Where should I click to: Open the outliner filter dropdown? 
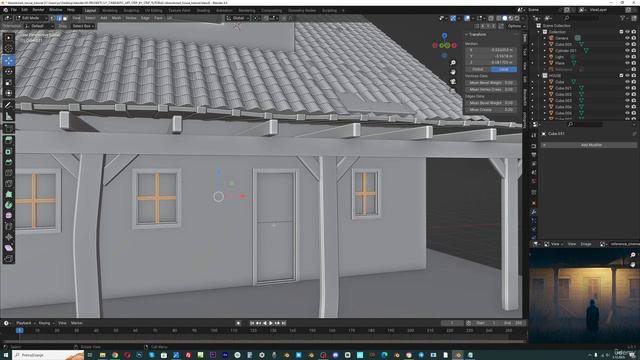(624, 18)
